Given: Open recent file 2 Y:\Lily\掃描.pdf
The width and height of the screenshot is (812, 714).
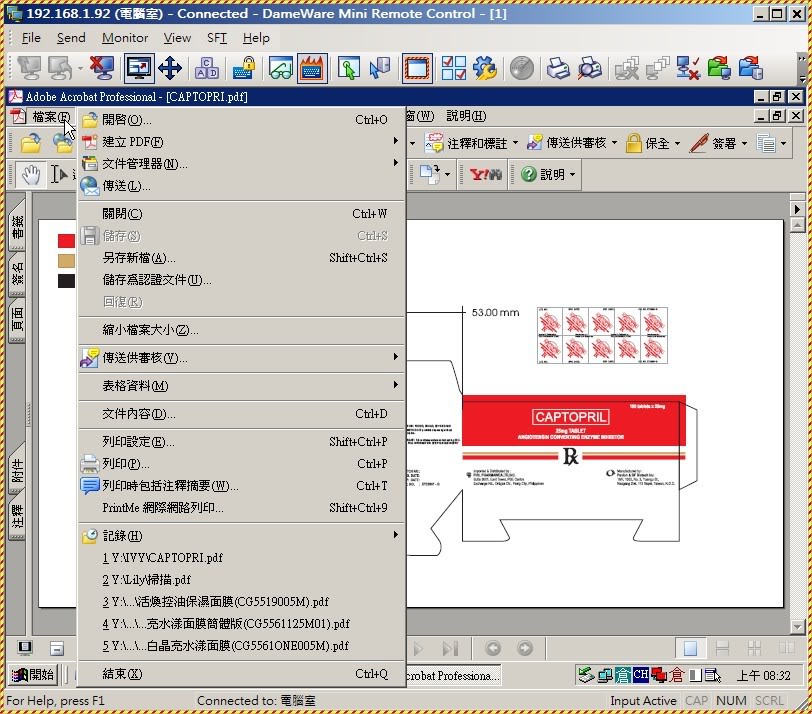Looking at the screenshot, I should click(241, 579).
